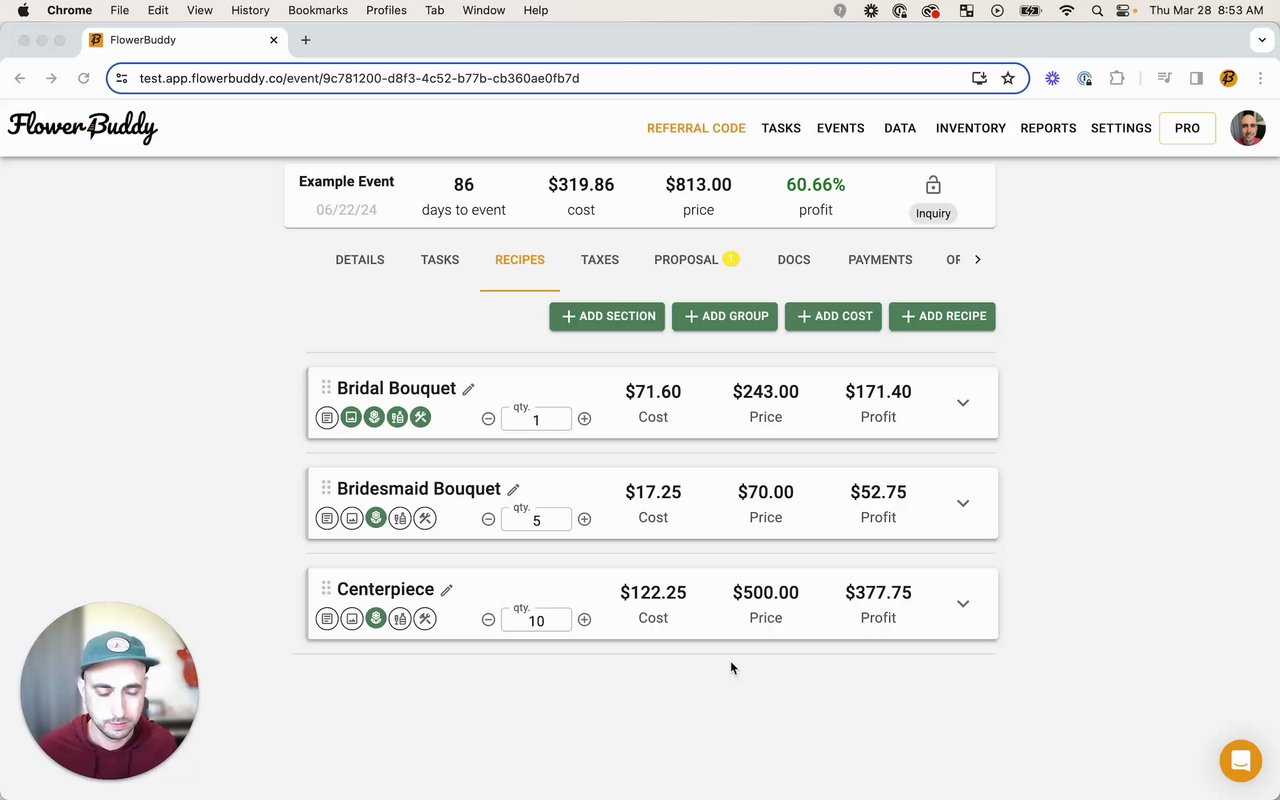Toggle the image icon on Bridesmaid Bouquet

tap(351, 518)
